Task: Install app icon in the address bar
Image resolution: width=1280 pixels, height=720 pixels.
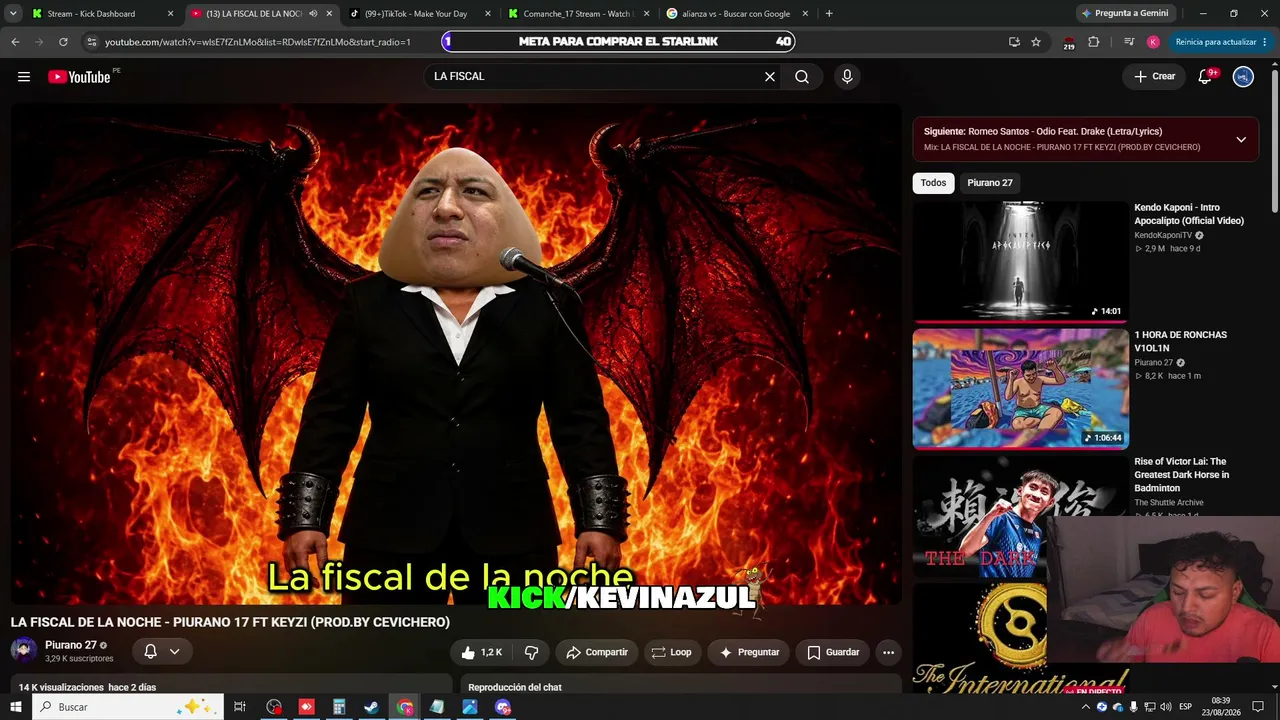Action: [1014, 42]
